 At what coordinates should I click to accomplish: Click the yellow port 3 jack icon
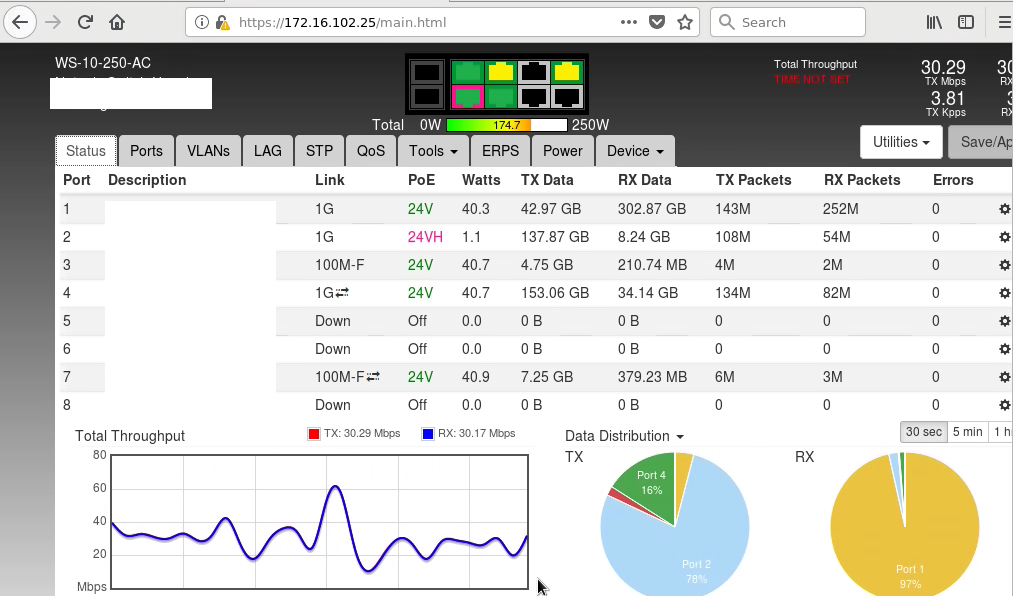coord(501,71)
